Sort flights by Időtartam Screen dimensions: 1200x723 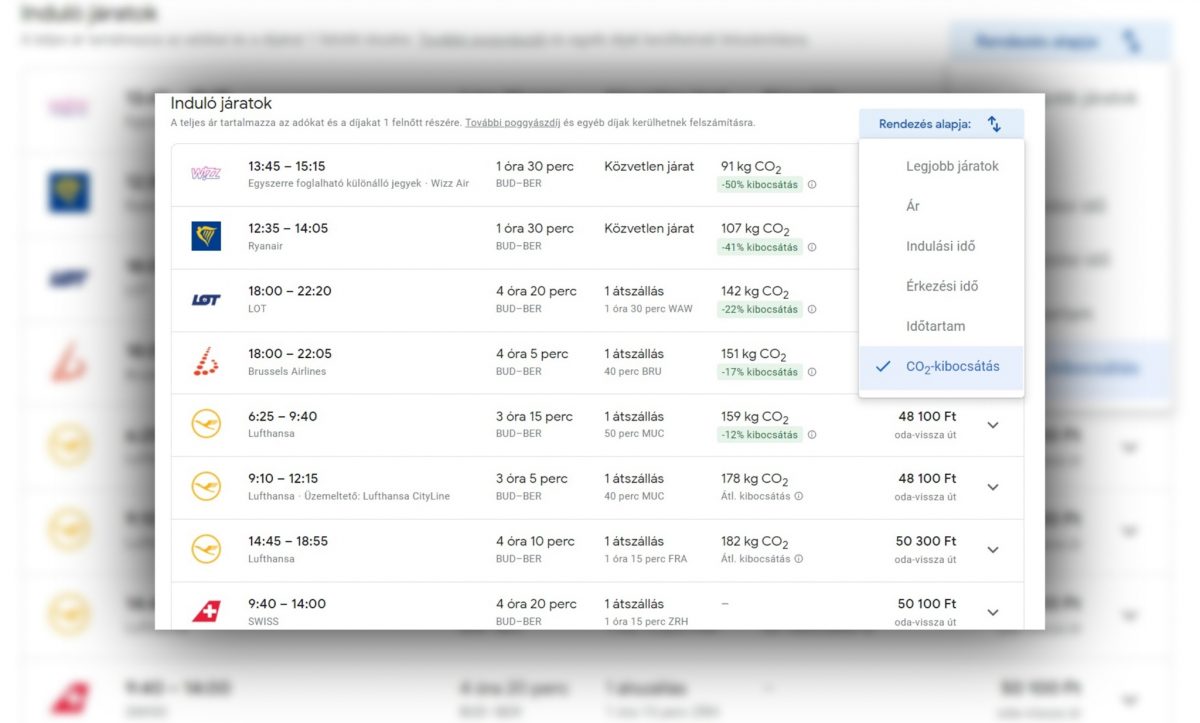935,326
